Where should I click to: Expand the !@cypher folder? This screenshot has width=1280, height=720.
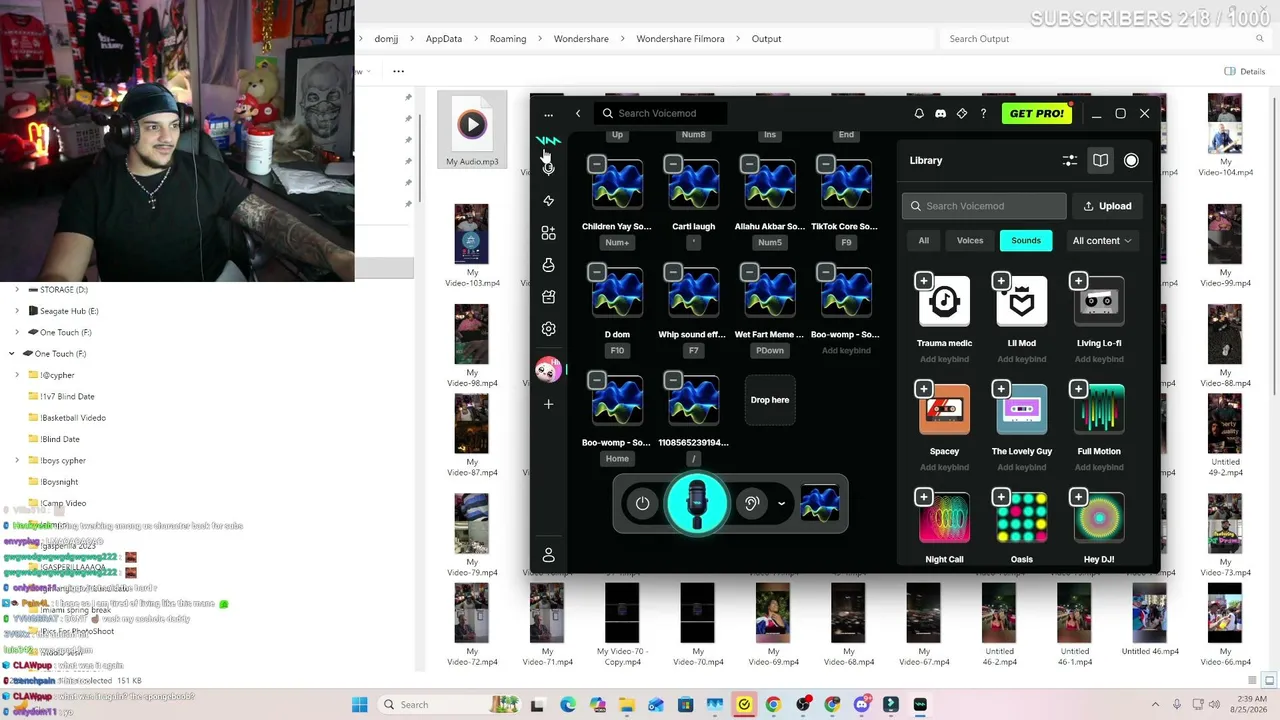pos(17,375)
